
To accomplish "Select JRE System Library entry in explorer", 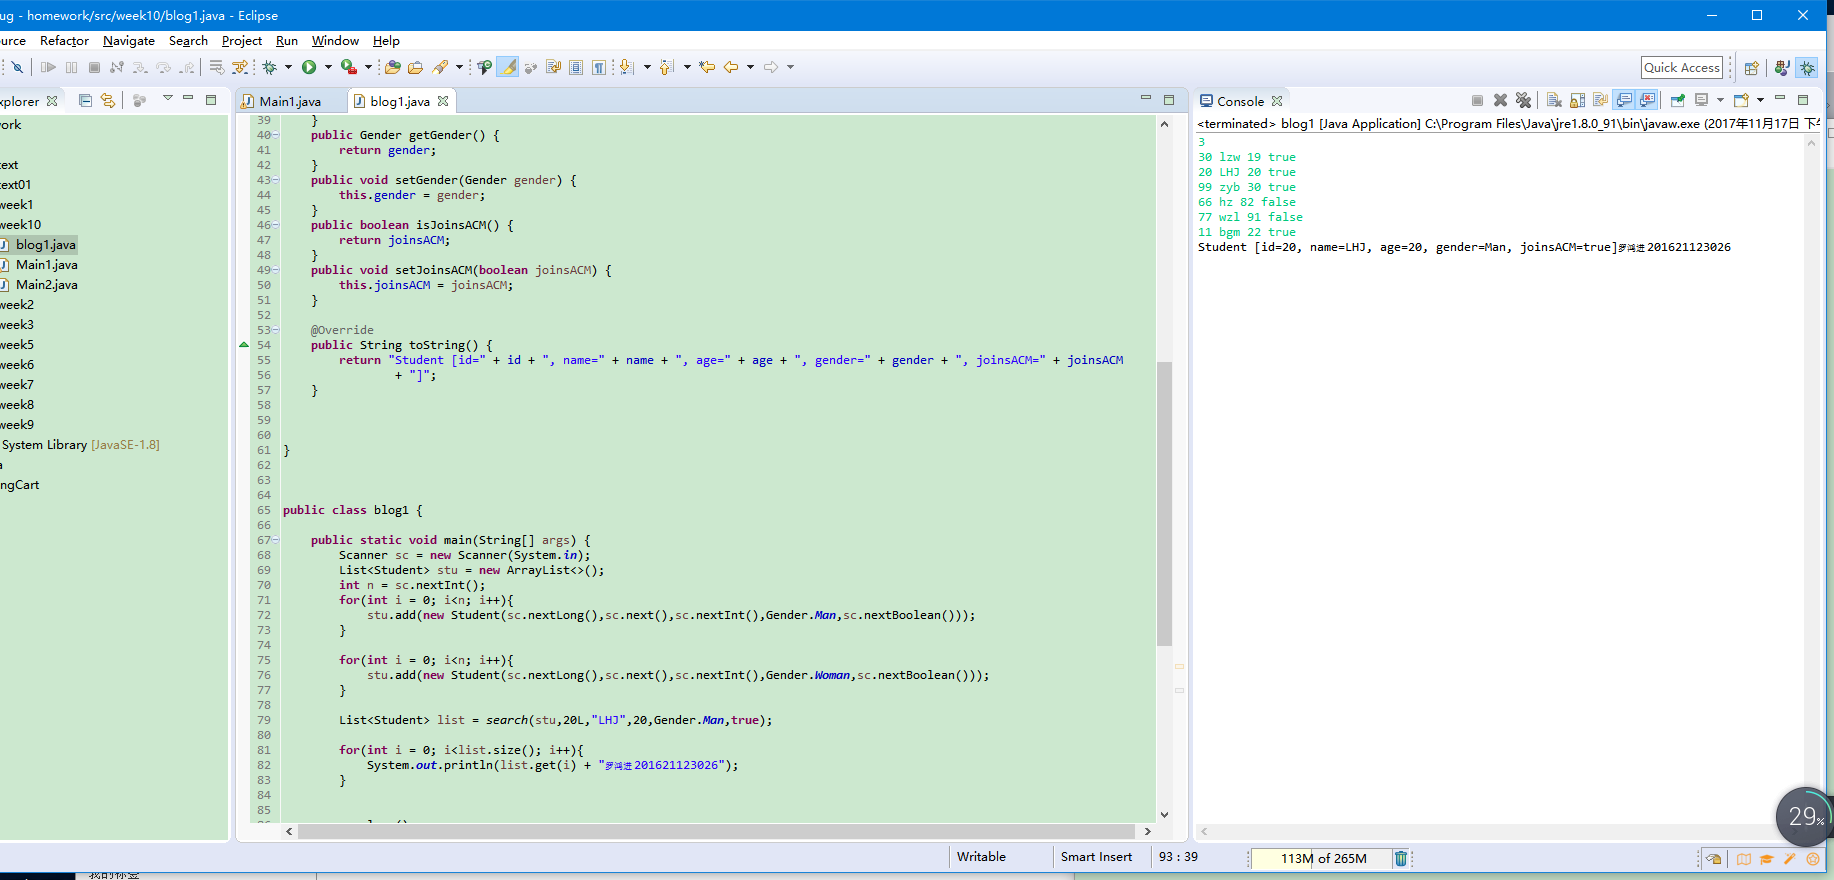I will pyautogui.click(x=80, y=445).
